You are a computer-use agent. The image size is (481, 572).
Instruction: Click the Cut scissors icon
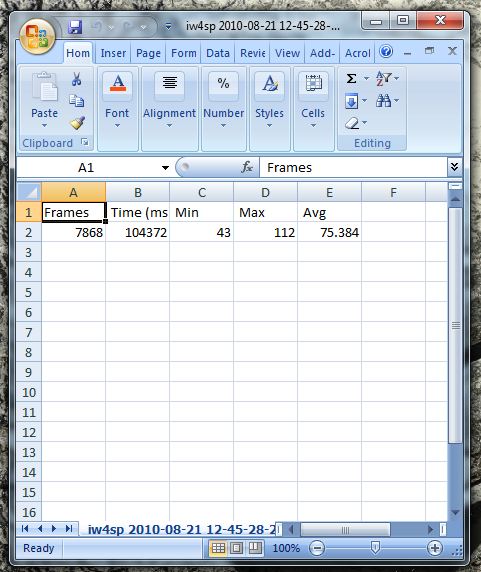77,78
